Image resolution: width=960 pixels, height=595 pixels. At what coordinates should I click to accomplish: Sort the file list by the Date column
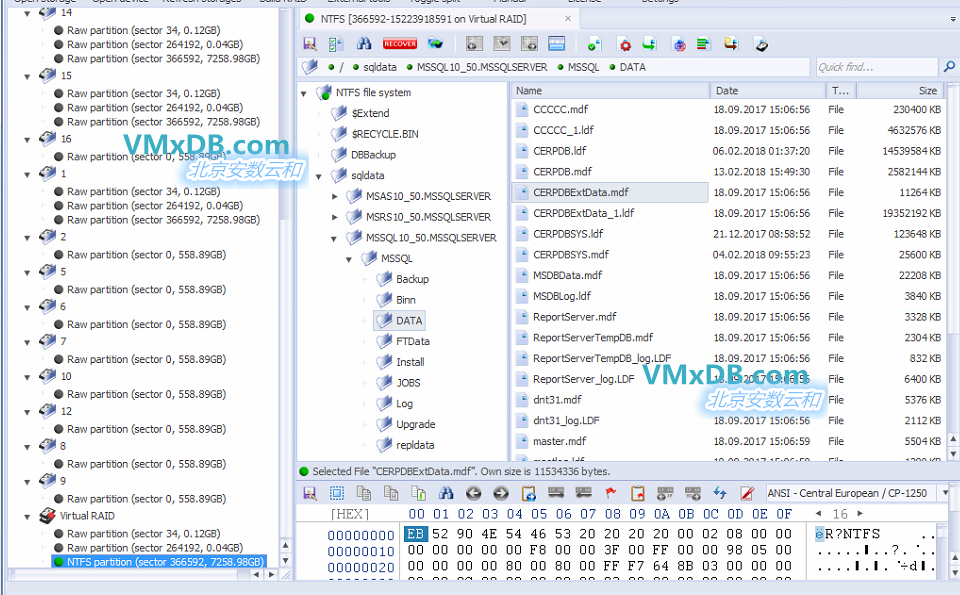point(767,91)
